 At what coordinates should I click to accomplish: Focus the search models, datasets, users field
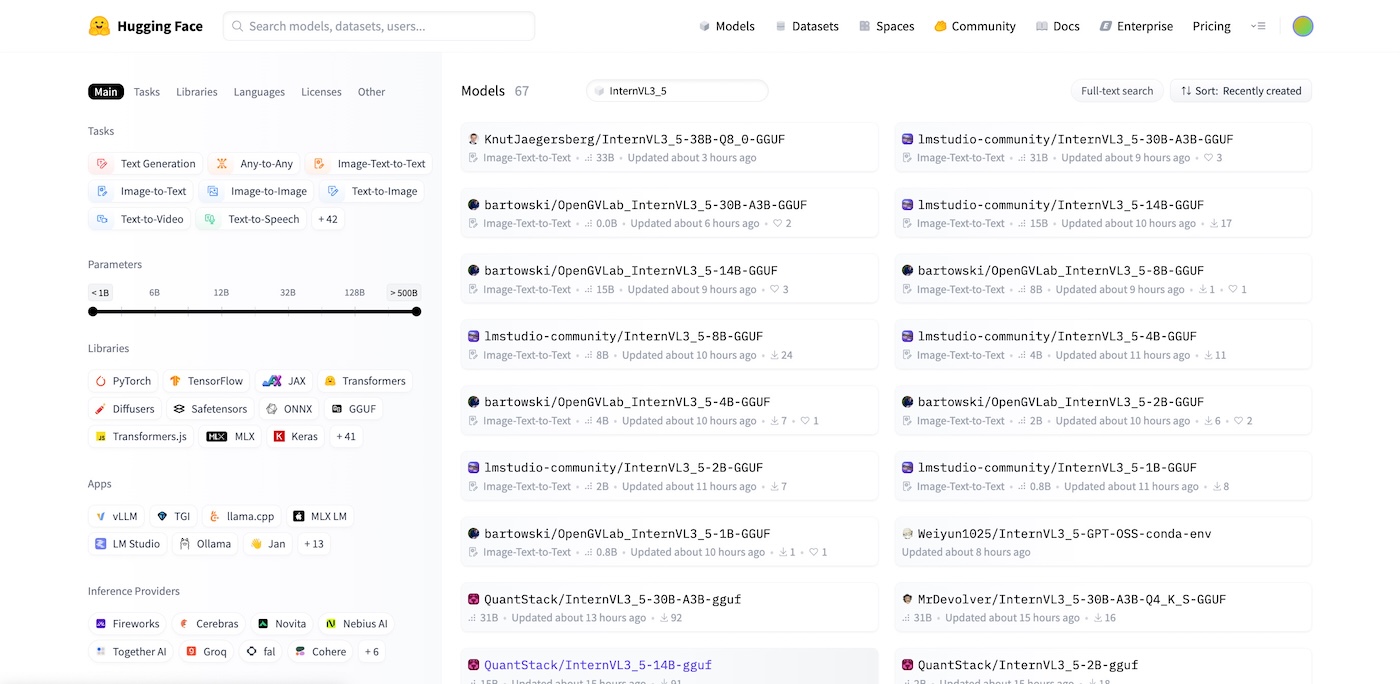pyautogui.click(x=380, y=26)
